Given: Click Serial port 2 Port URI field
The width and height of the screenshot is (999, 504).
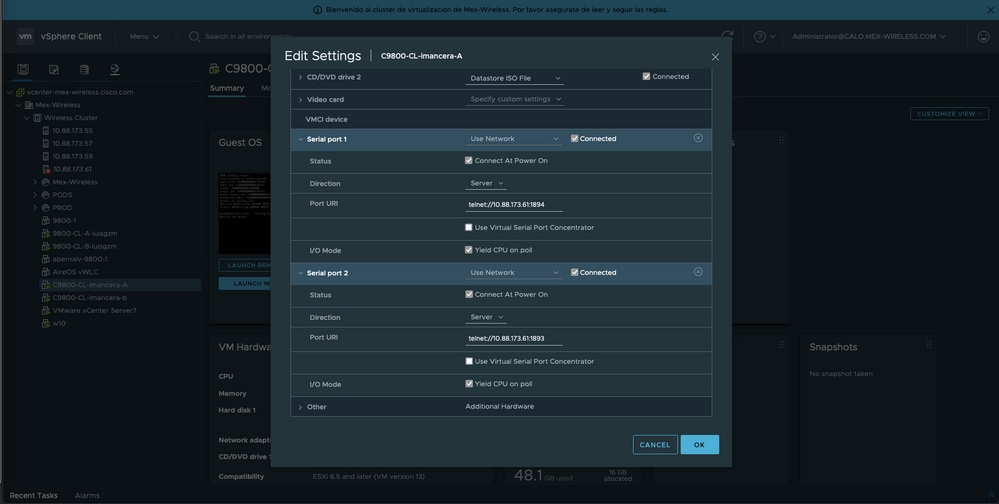Looking at the screenshot, I should tap(514, 339).
